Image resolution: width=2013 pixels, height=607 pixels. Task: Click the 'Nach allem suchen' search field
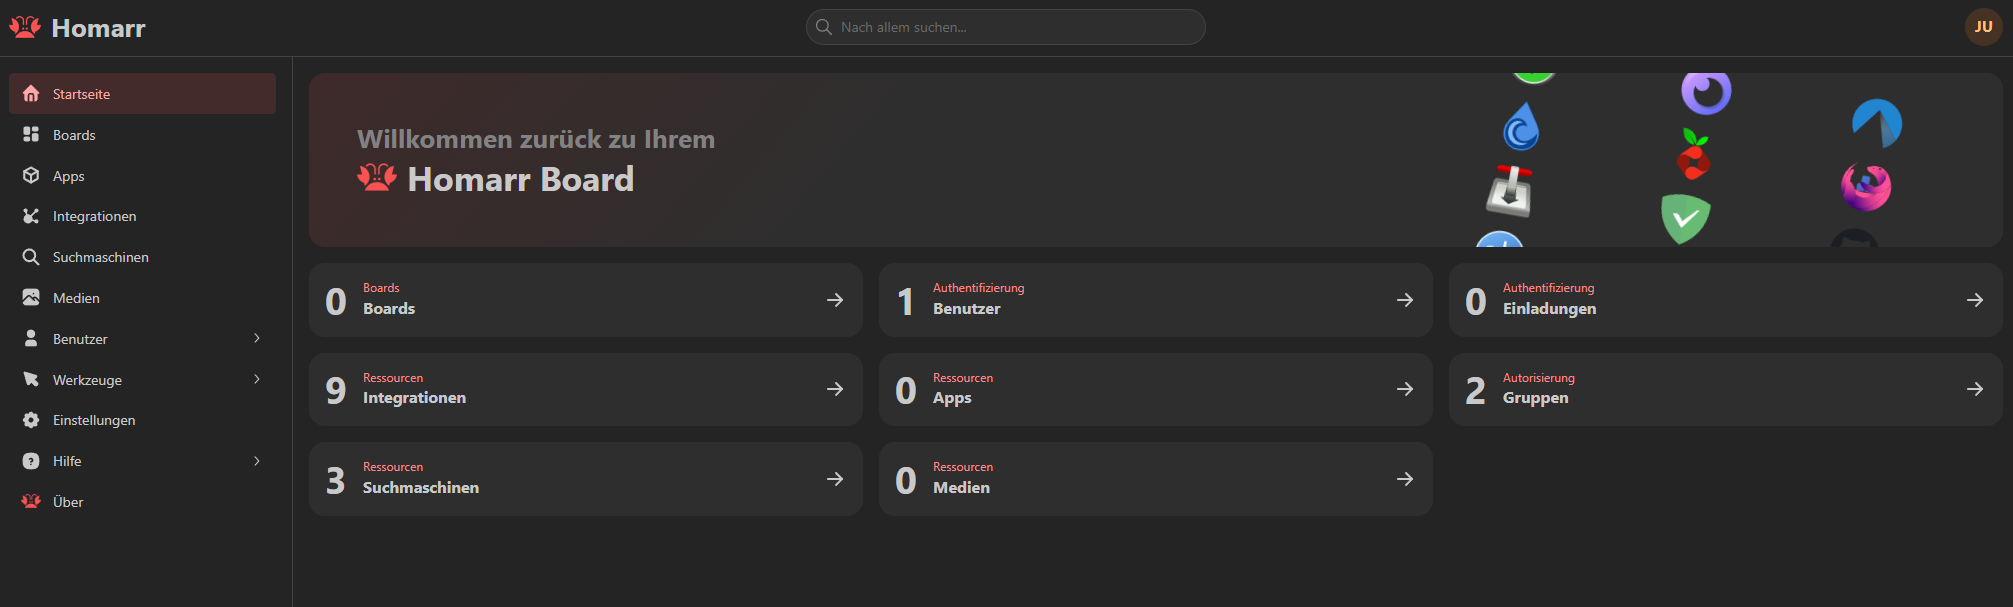click(x=1005, y=27)
